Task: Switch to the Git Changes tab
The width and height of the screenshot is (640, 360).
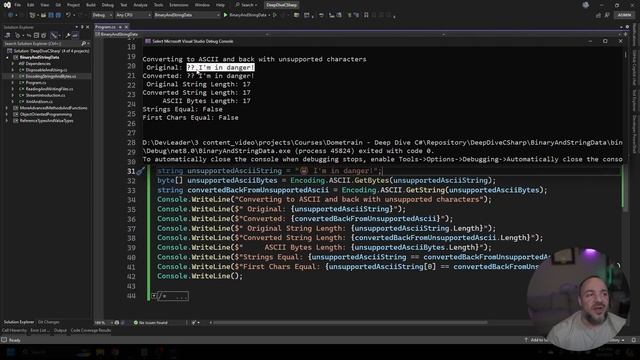Action: (x=49, y=322)
